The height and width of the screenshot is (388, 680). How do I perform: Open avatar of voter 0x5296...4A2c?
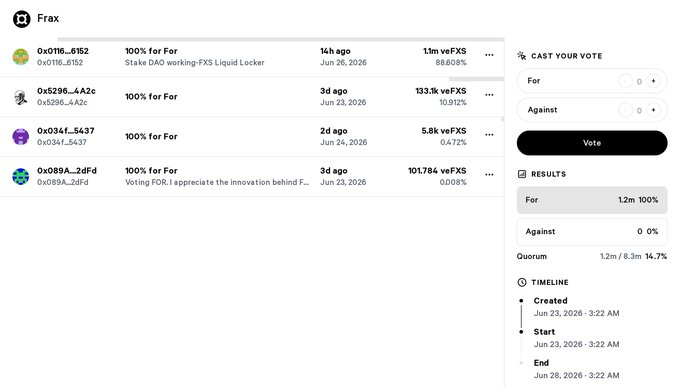20,97
